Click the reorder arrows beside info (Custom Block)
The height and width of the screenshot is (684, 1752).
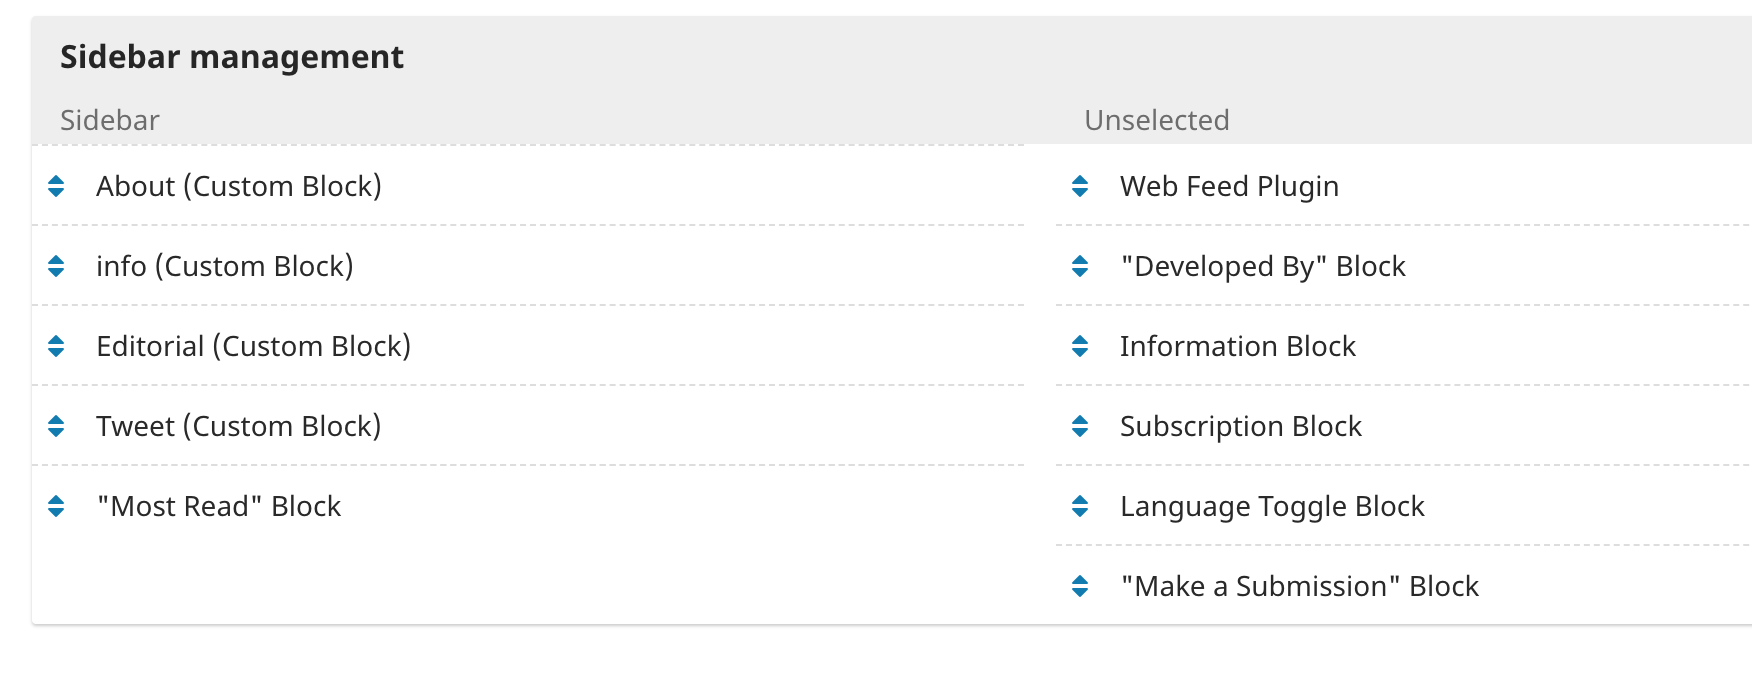(56, 266)
